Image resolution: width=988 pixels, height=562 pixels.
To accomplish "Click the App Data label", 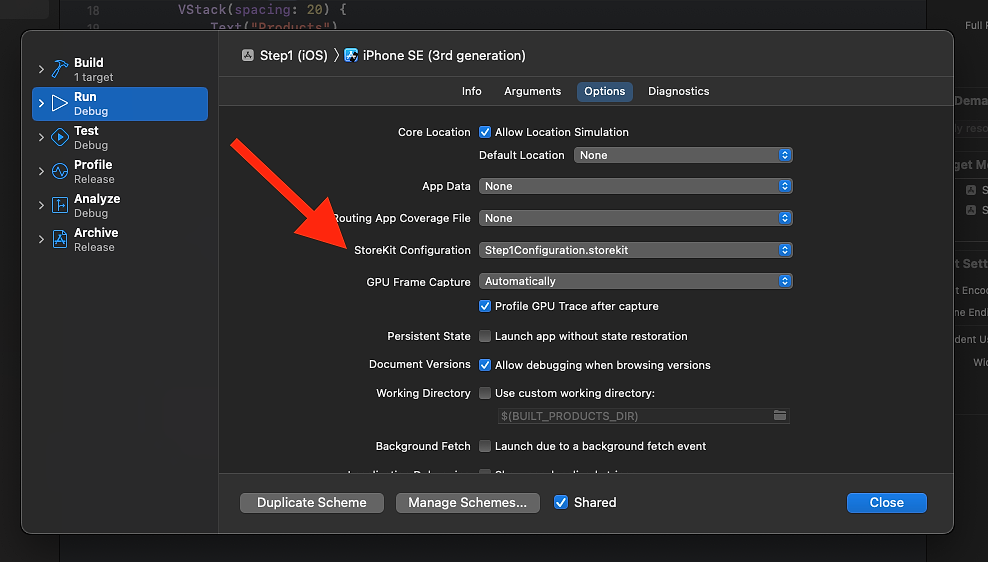I will [446, 186].
